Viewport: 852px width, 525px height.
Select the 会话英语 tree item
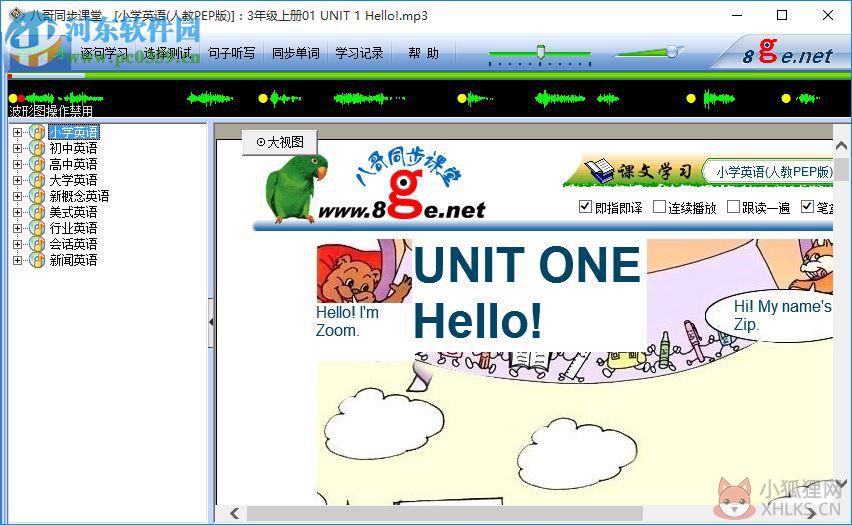(73, 244)
